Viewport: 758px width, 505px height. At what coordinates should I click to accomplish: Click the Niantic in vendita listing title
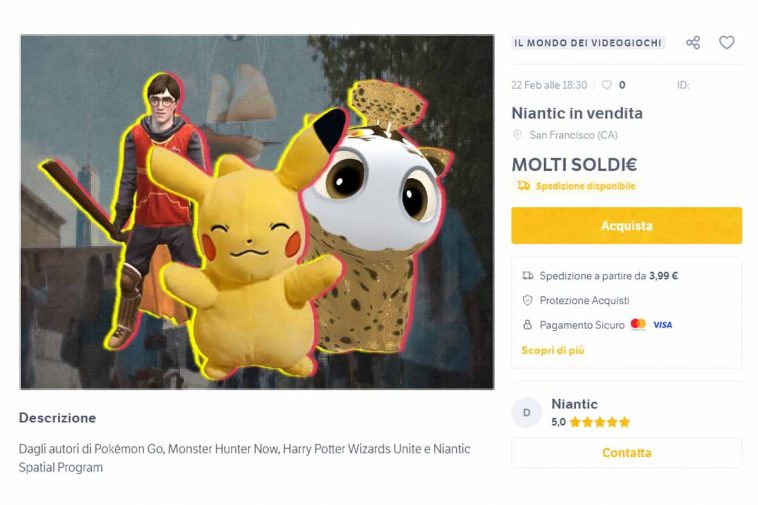tap(577, 113)
